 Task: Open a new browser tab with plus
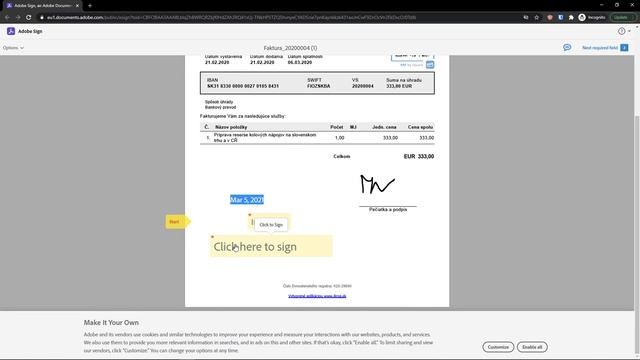[x=90, y=6]
